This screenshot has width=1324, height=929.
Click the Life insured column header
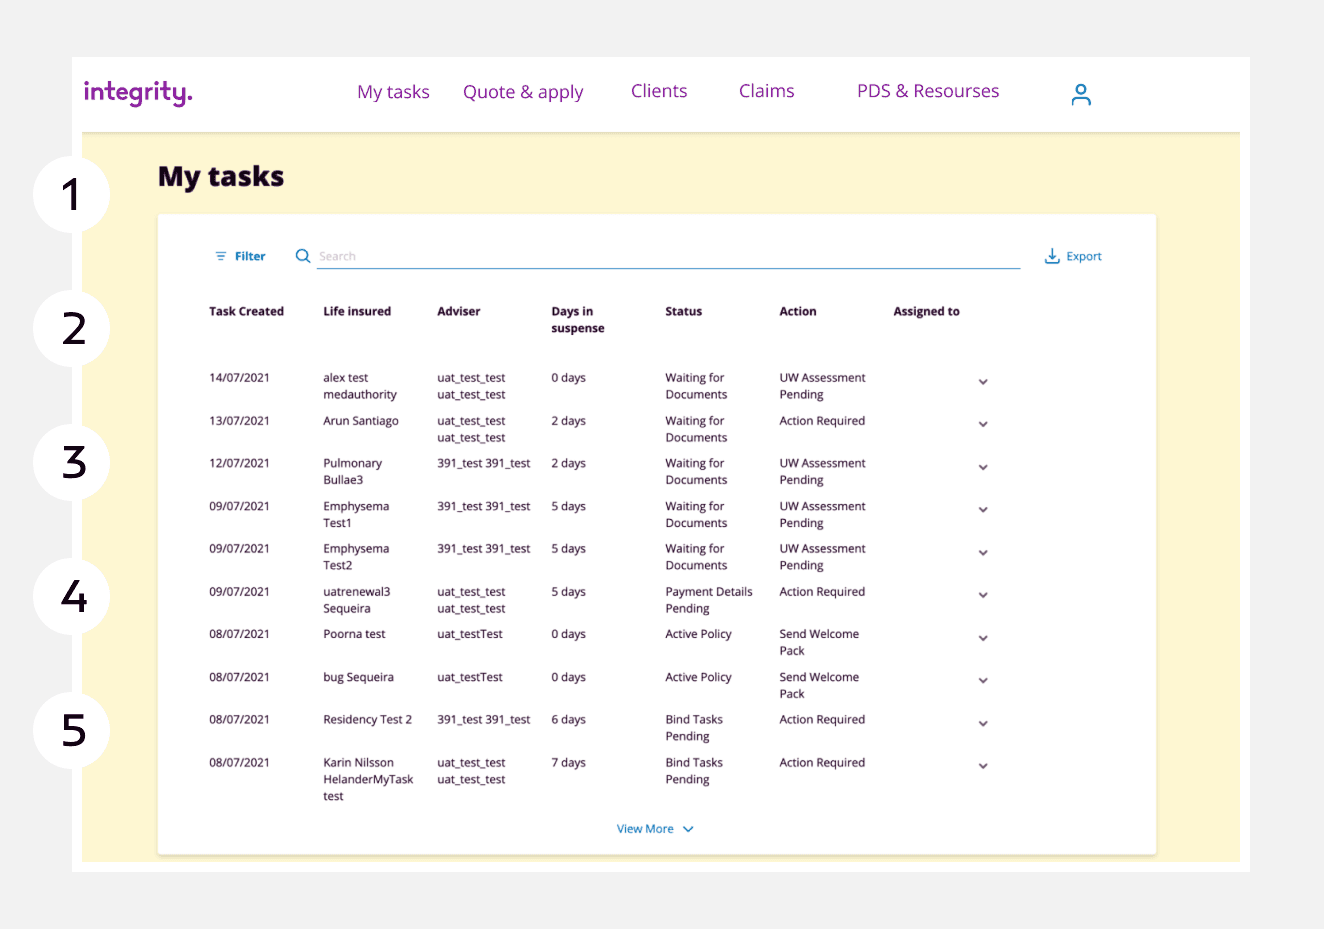357,311
